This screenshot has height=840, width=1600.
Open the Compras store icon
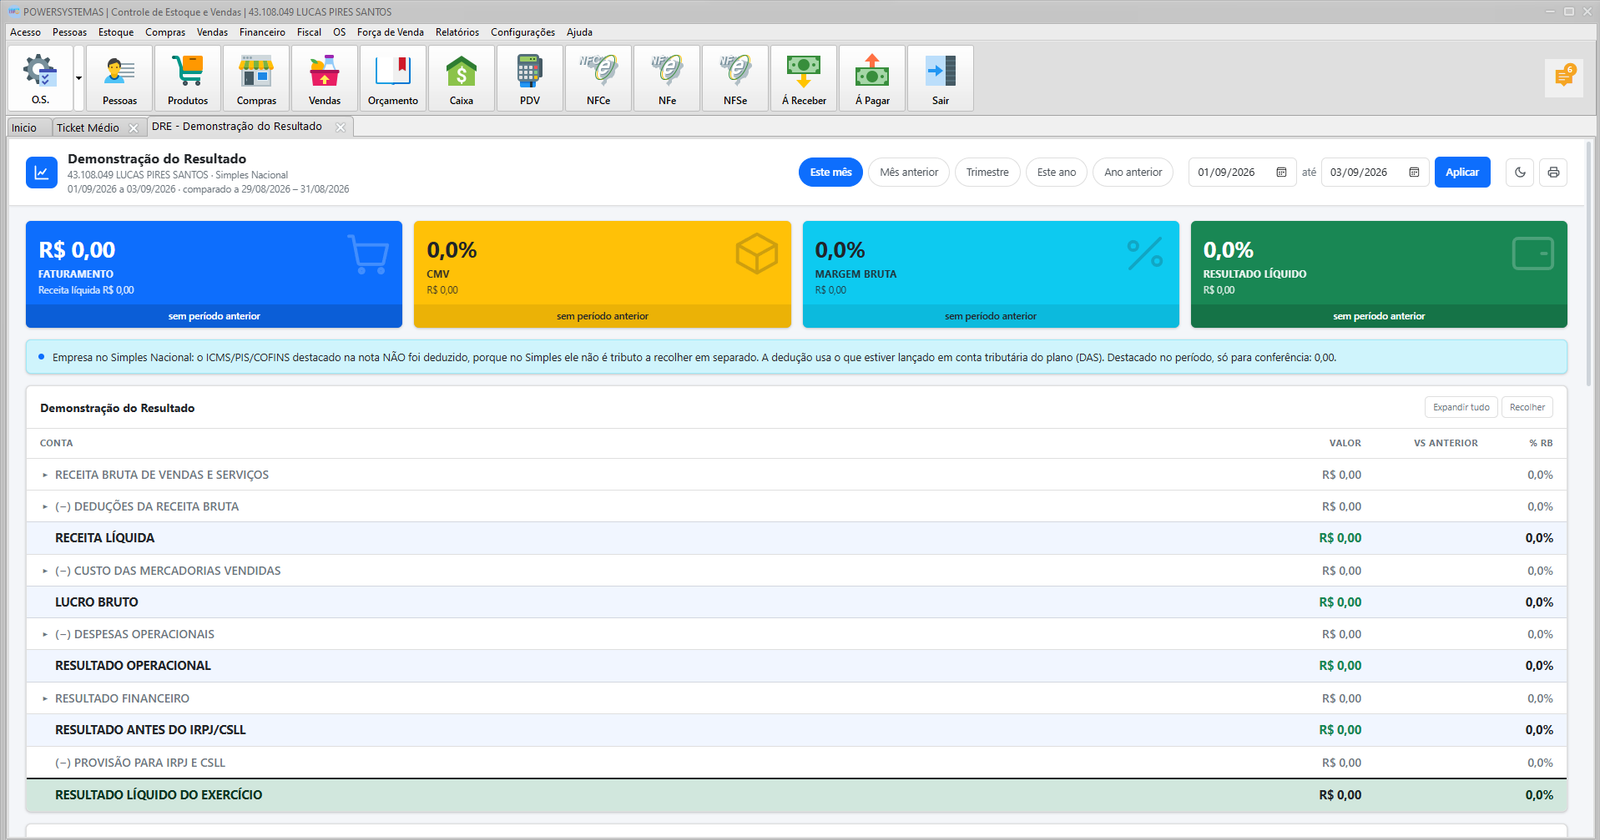coord(256,78)
